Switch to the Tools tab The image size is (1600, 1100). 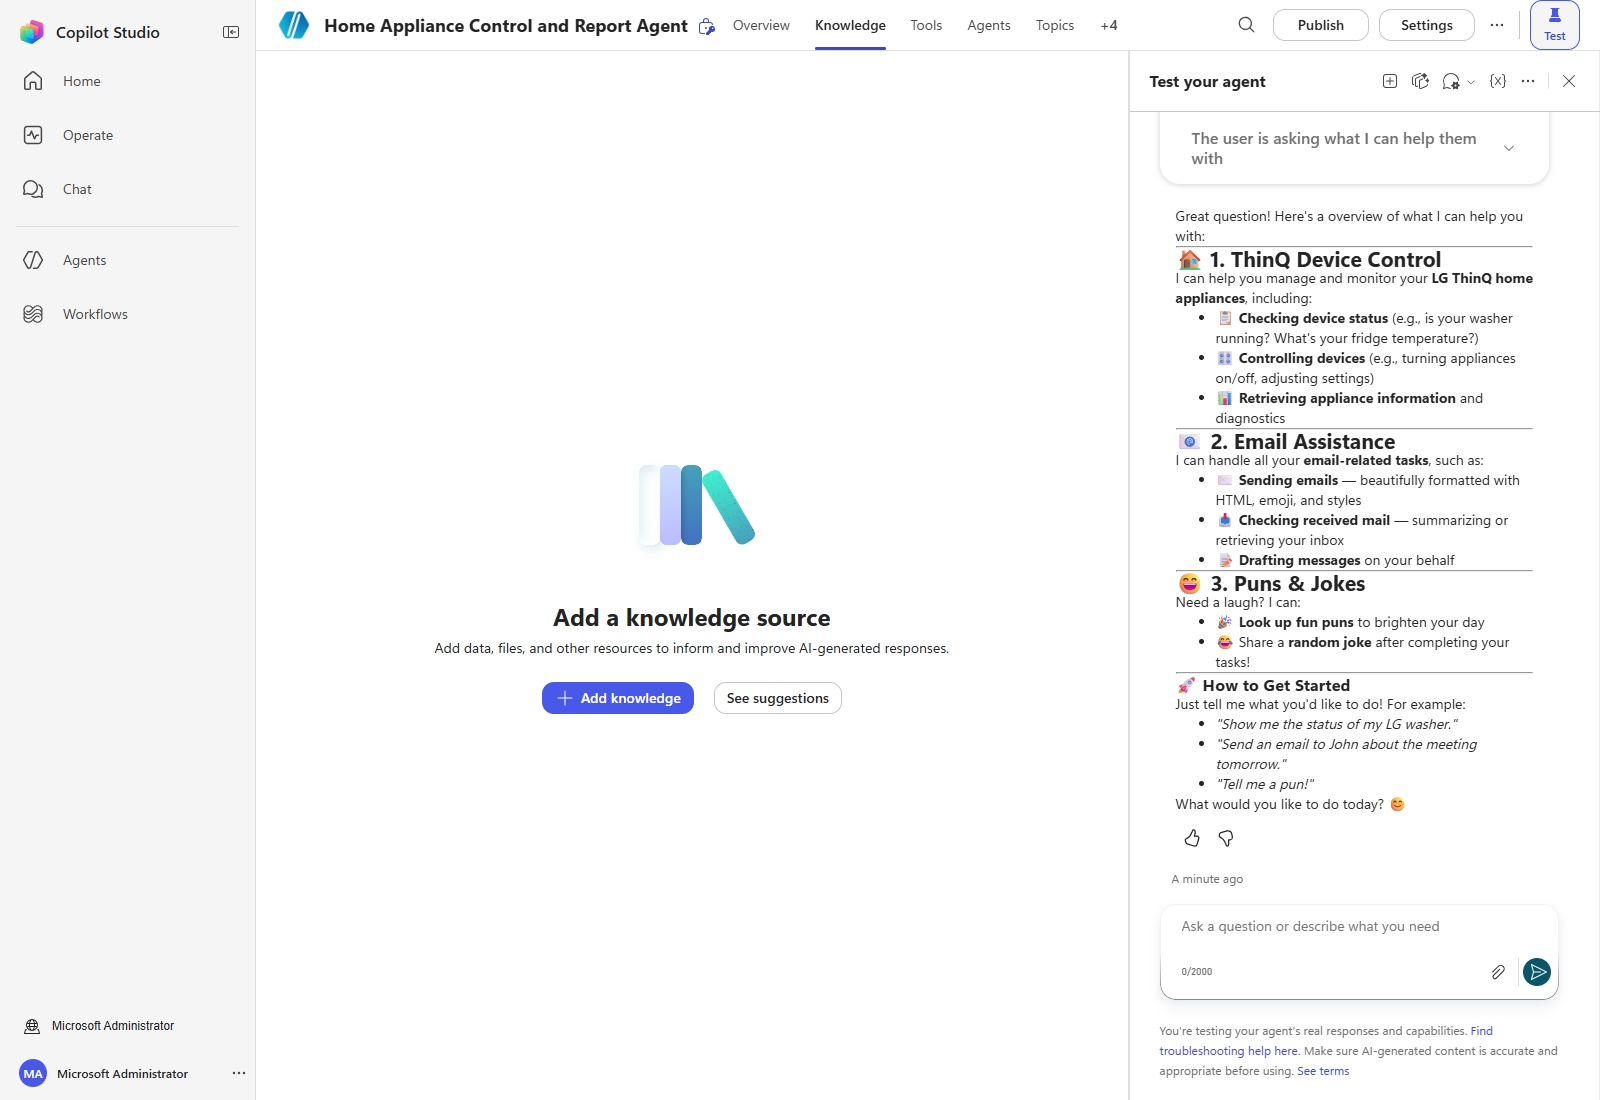926,25
